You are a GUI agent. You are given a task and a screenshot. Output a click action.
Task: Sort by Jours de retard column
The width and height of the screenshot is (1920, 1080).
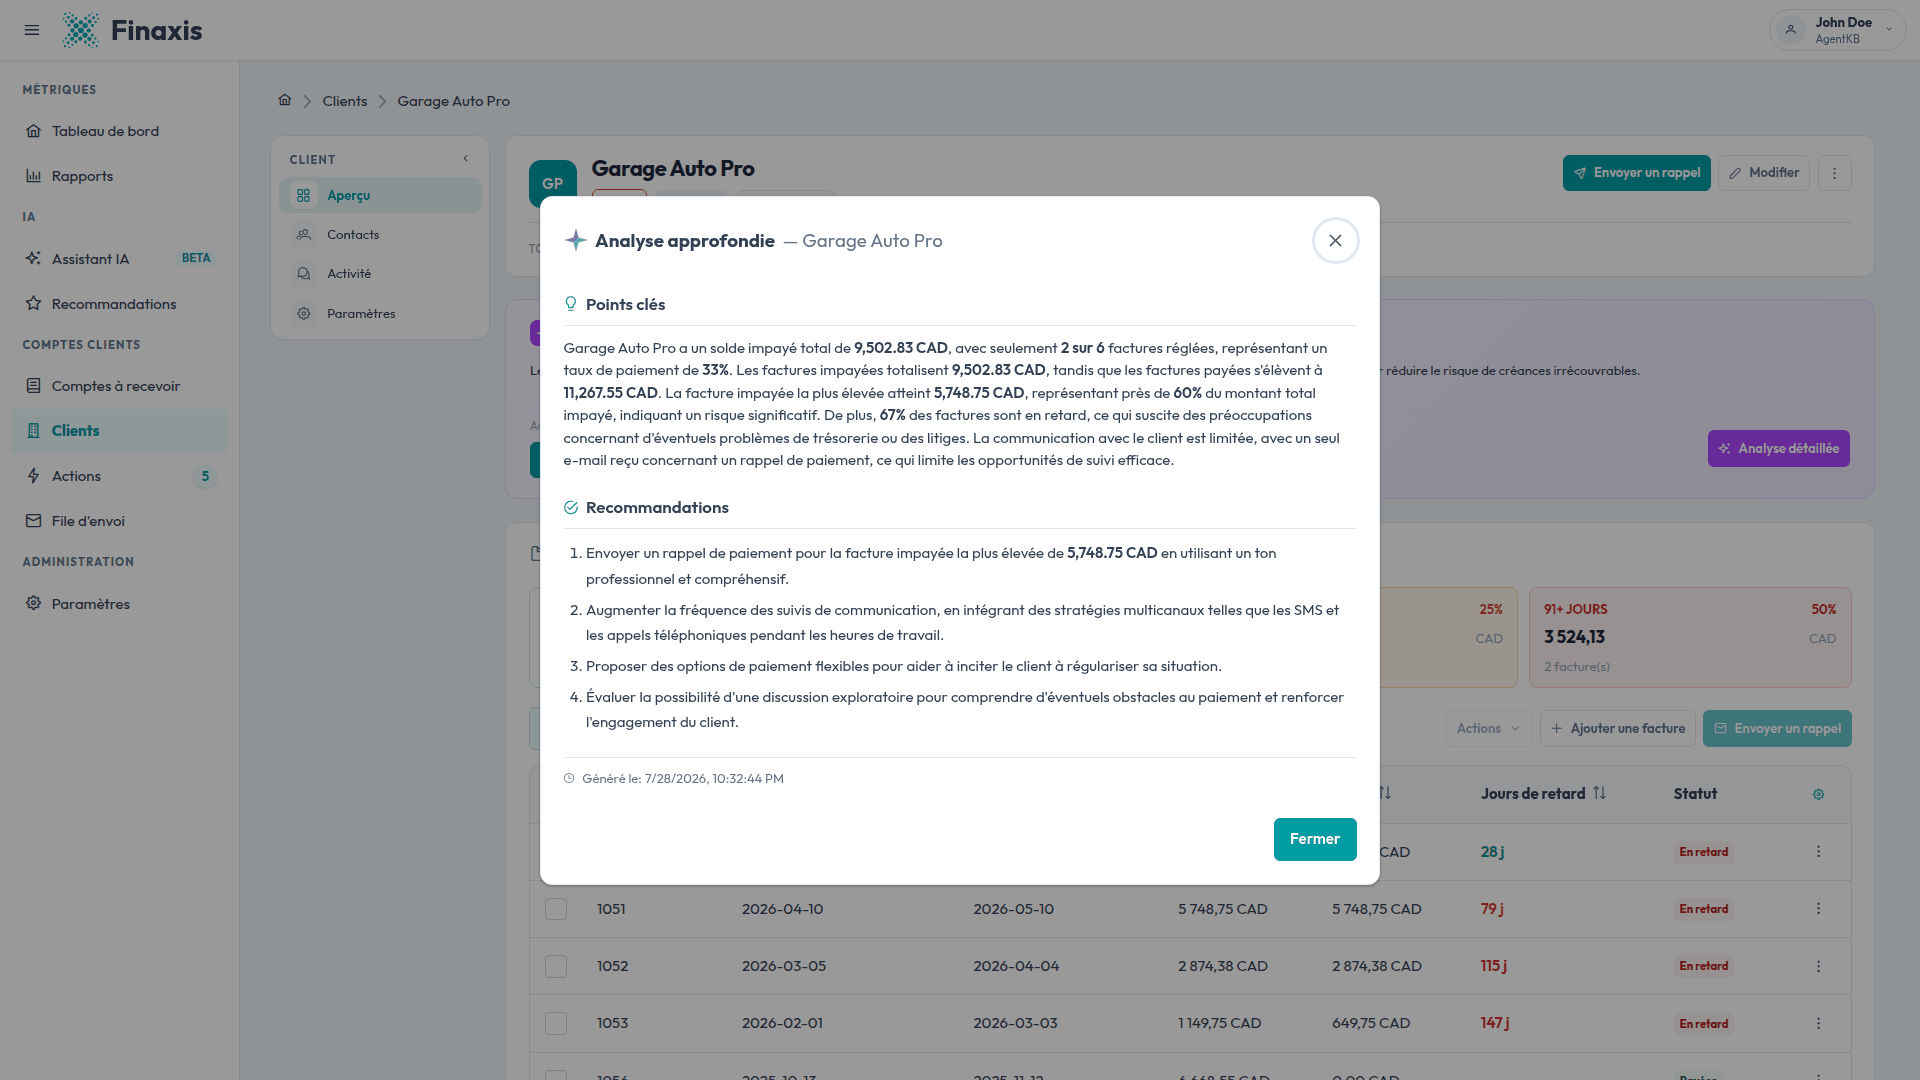click(x=1543, y=794)
